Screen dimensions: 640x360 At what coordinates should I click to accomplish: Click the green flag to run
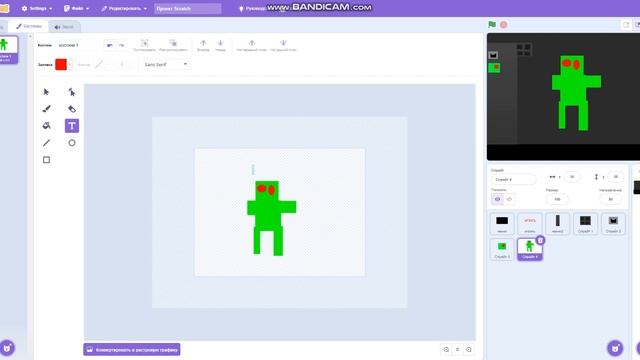(x=492, y=24)
